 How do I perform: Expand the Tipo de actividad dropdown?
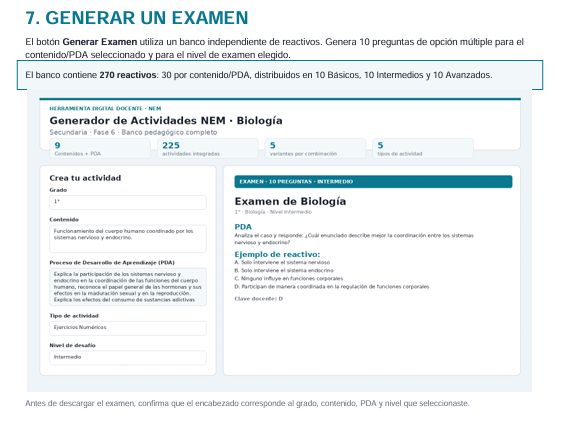click(x=128, y=328)
